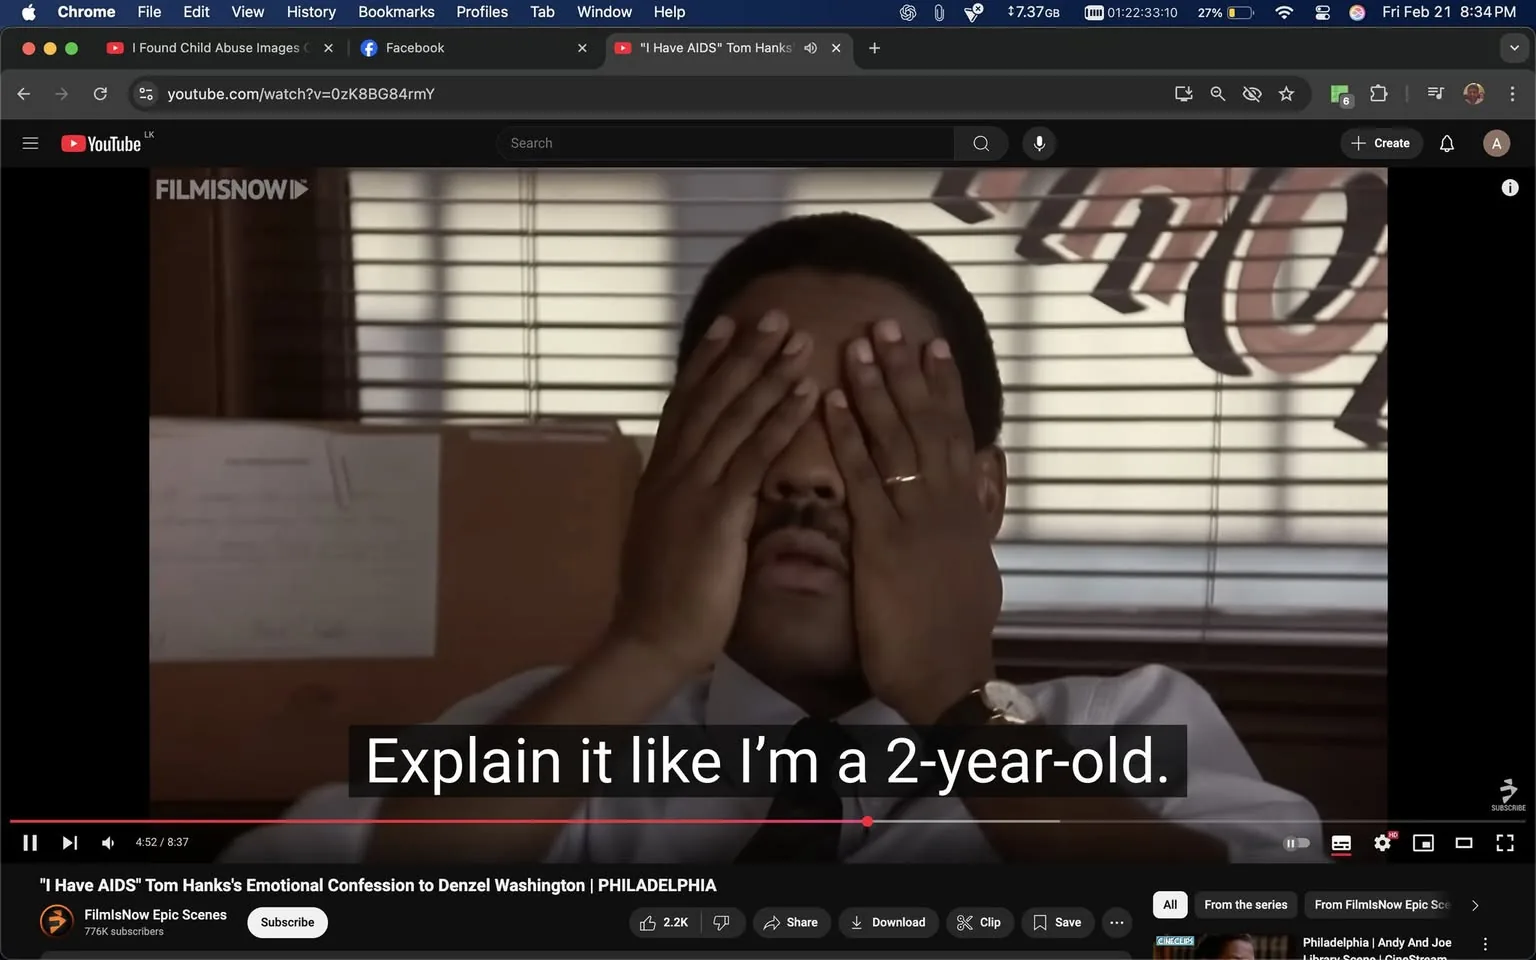The width and height of the screenshot is (1536, 960).
Task: Click the video progress bar scrubber
Action: tap(867, 821)
